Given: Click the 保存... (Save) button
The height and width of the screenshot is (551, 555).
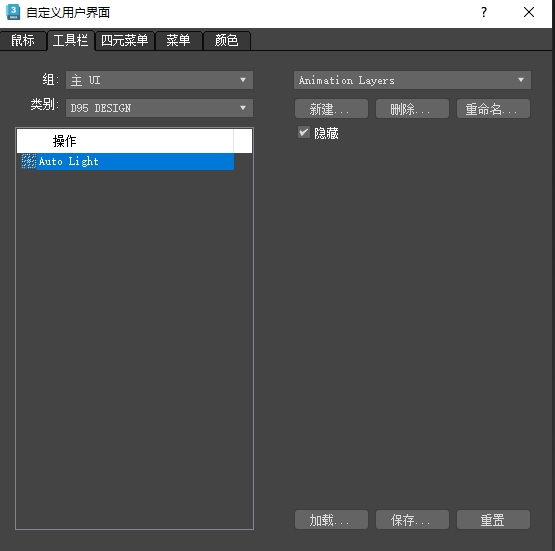Looking at the screenshot, I should pyautogui.click(x=412, y=520).
